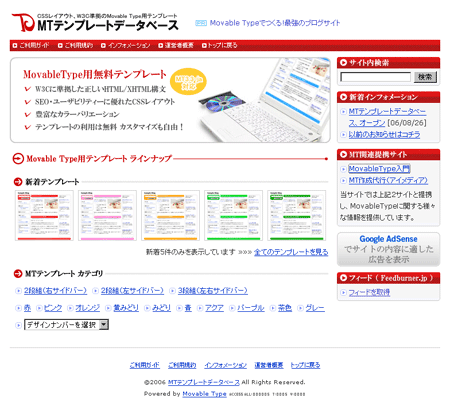Click the bullet icon before 2段組(右サイドバー)
Image resolution: width=450 pixels, height=405 pixels.
(x=18, y=291)
